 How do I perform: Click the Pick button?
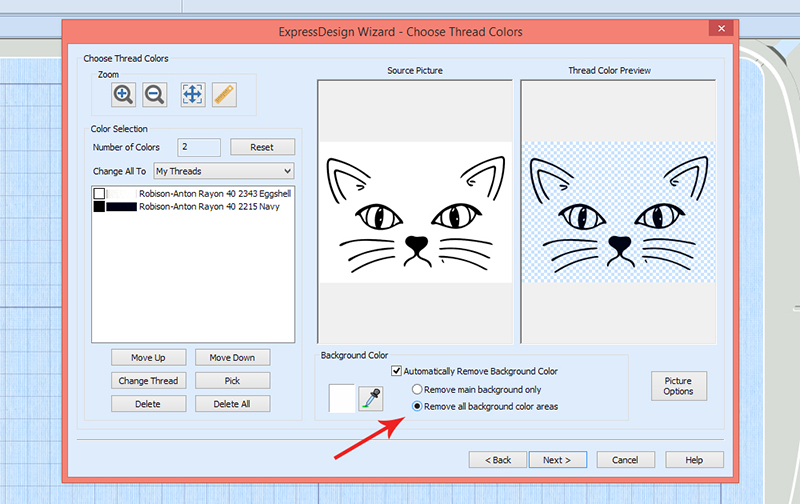coord(232,381)
